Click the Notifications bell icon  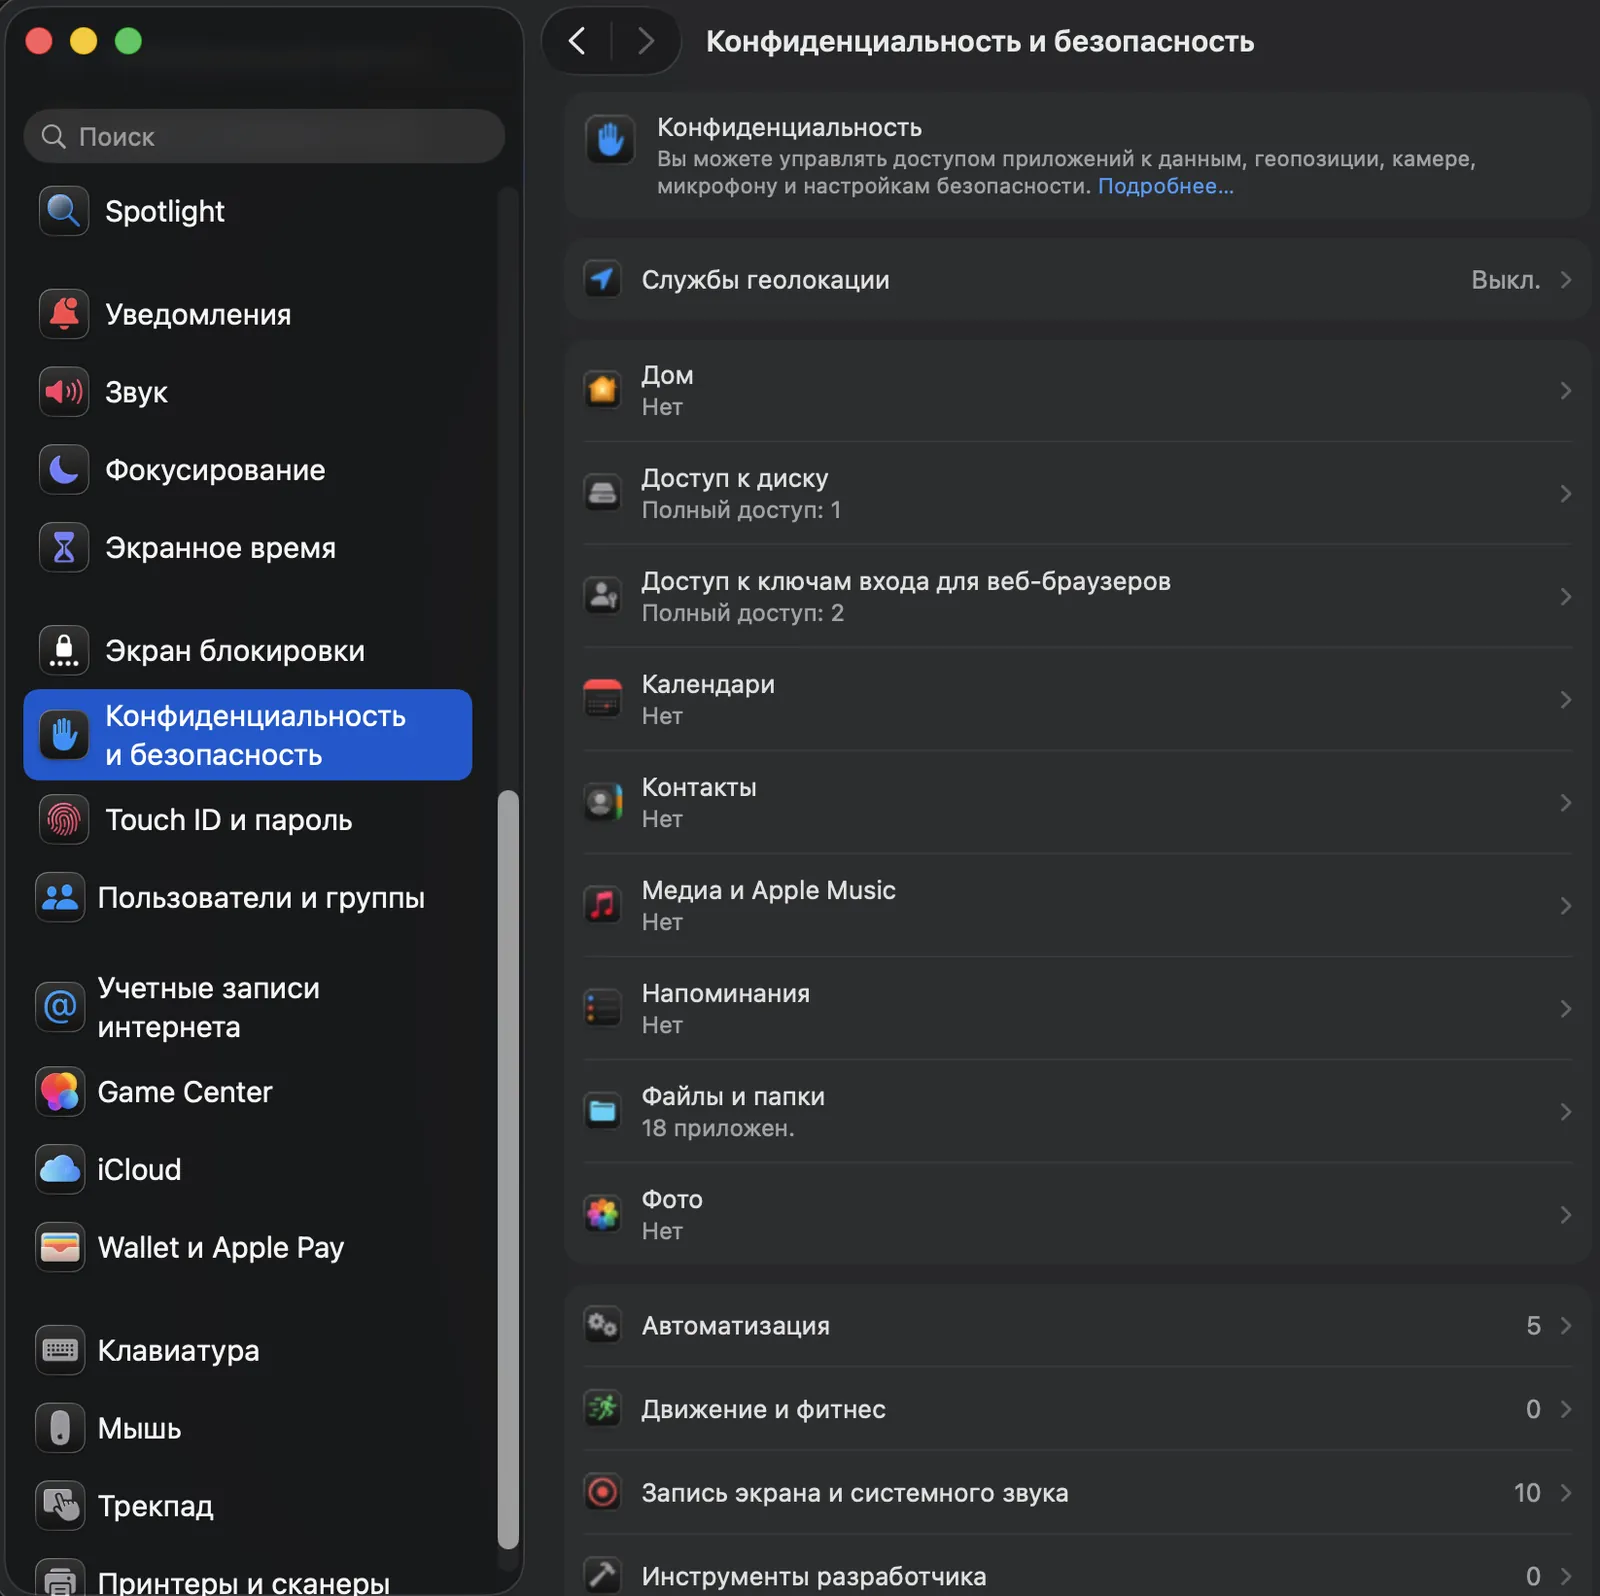pyautogui.click(x=64, y=314)
